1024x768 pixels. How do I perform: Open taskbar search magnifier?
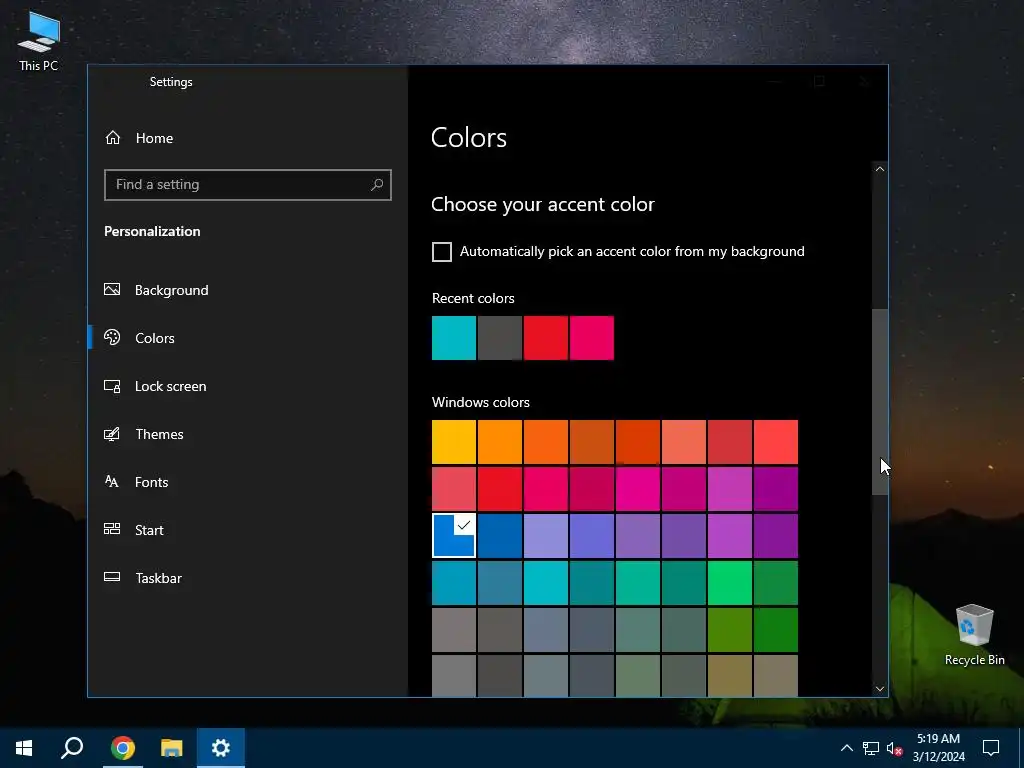72,748
